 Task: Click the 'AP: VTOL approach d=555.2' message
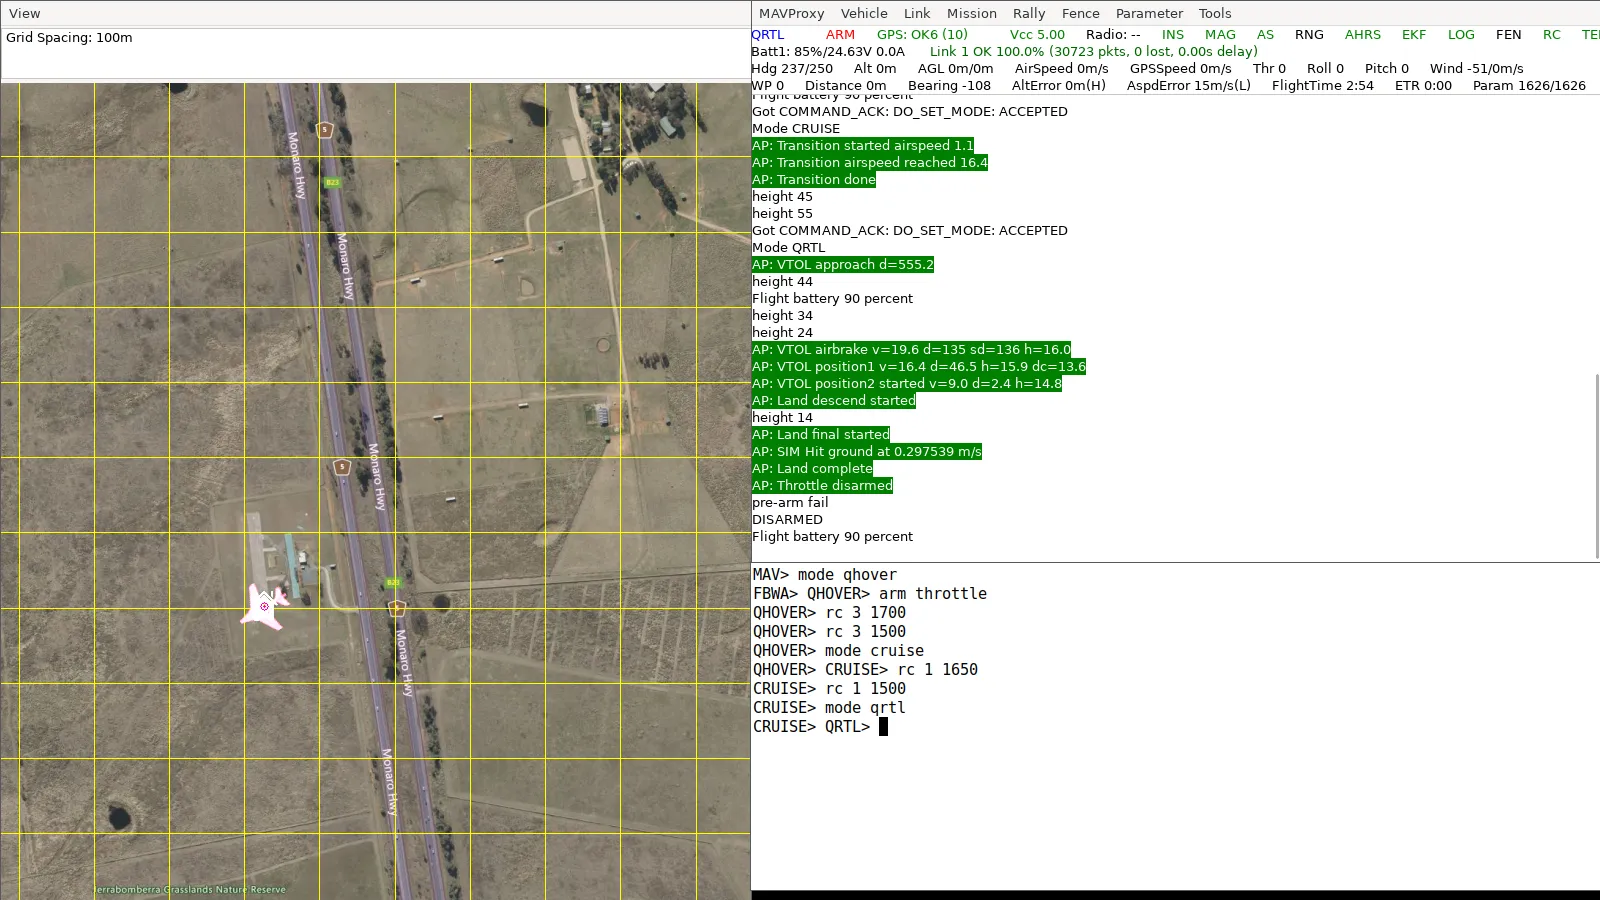(843, 264)
